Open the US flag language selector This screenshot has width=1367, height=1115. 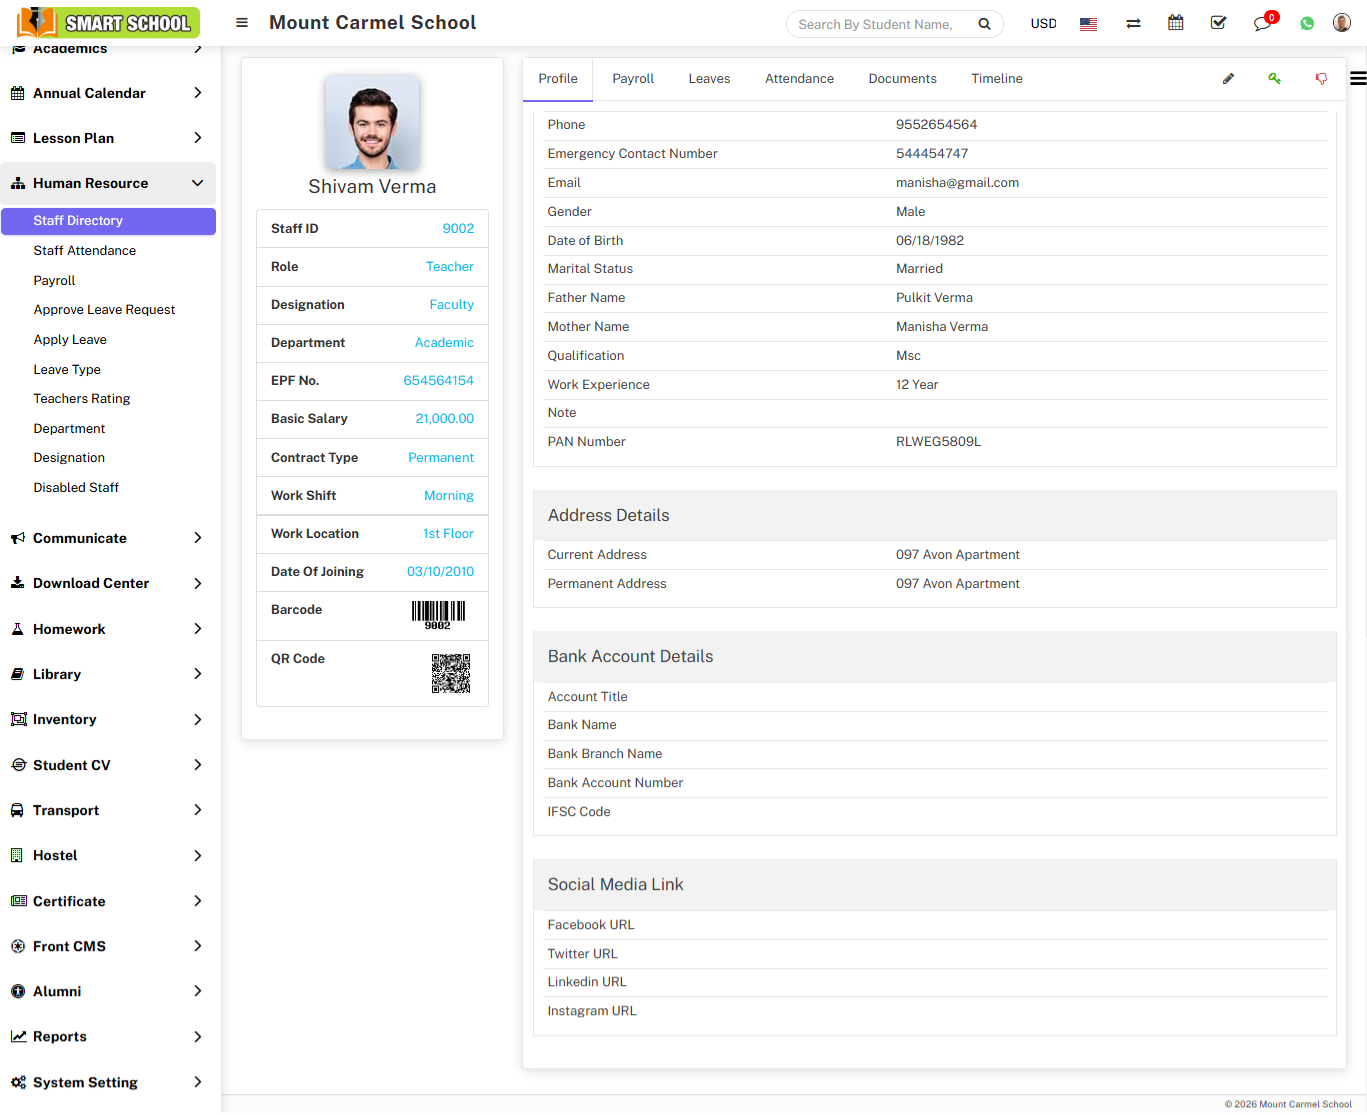tap(1089, 24)
